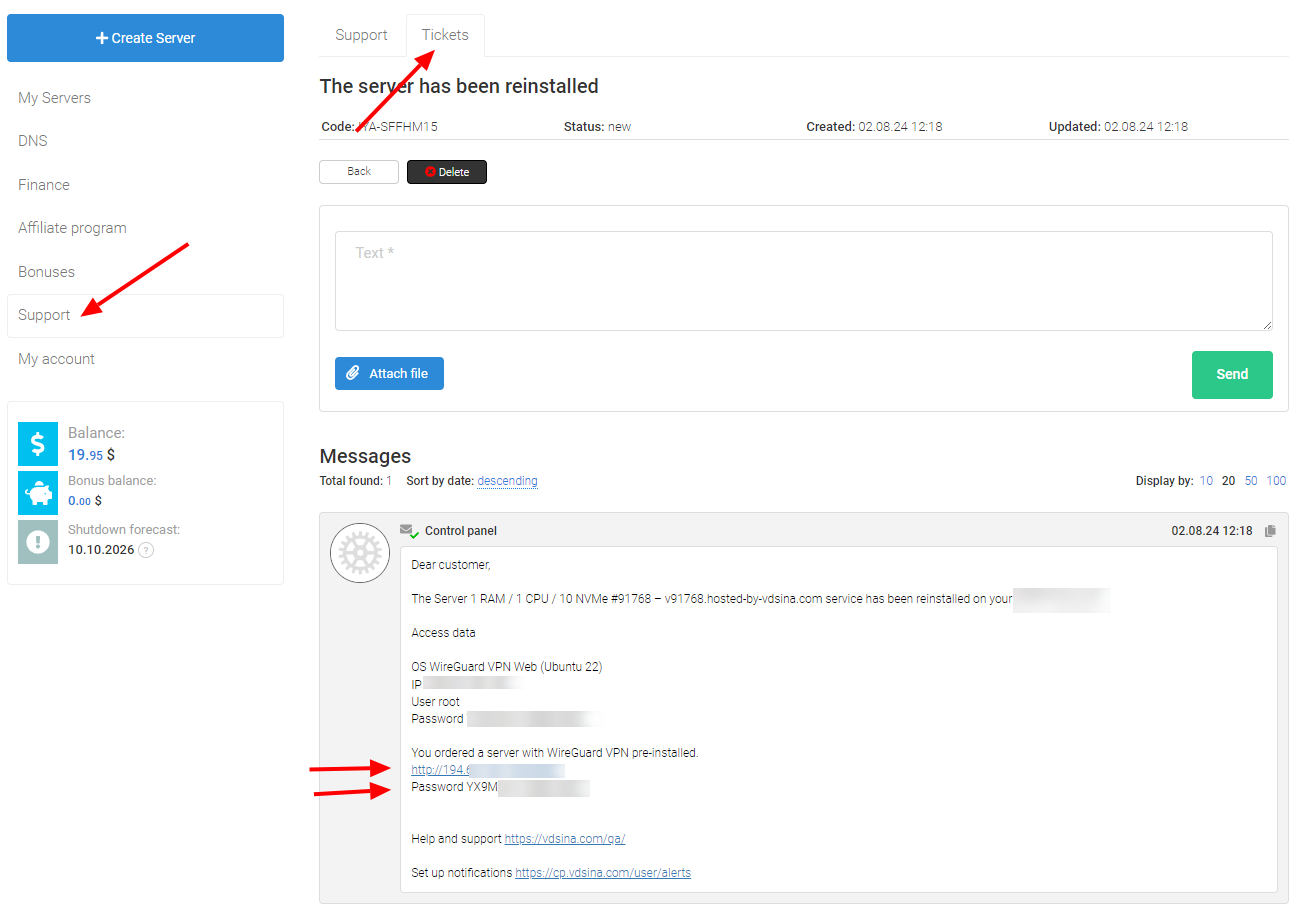Send the ticket reply

tap(1232, 375)
